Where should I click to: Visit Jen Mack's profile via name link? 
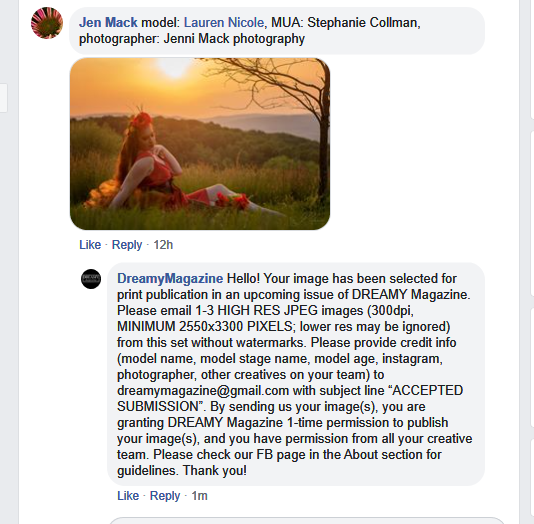[x=108, y=22]
